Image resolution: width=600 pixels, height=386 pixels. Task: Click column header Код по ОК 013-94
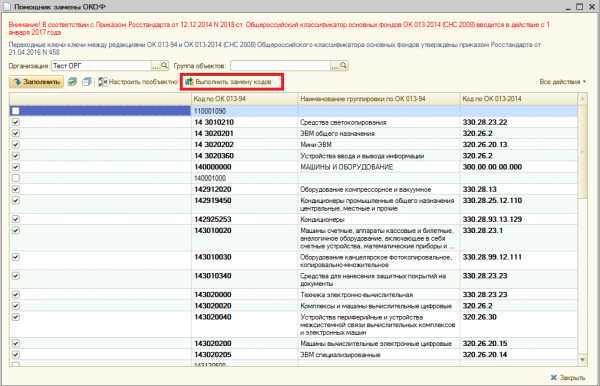pyautogui.click(x=244, y=99)
